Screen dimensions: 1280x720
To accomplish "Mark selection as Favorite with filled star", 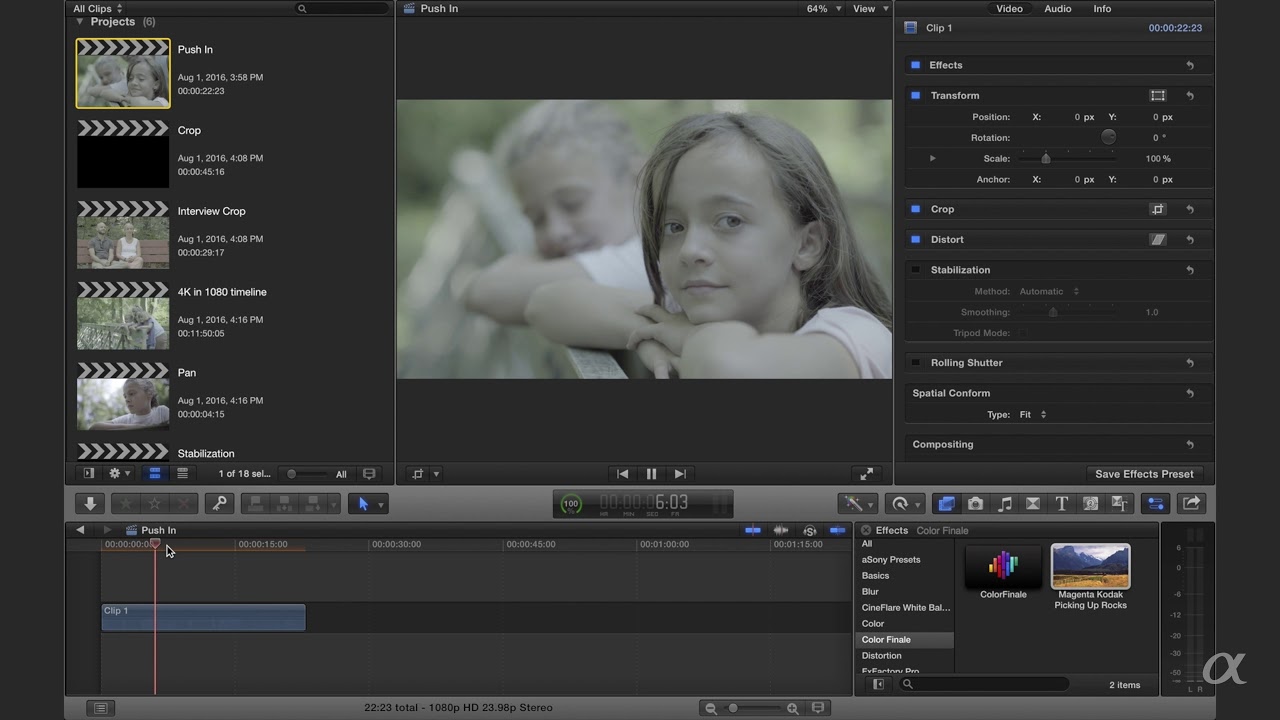I will [x=126, y=504].
